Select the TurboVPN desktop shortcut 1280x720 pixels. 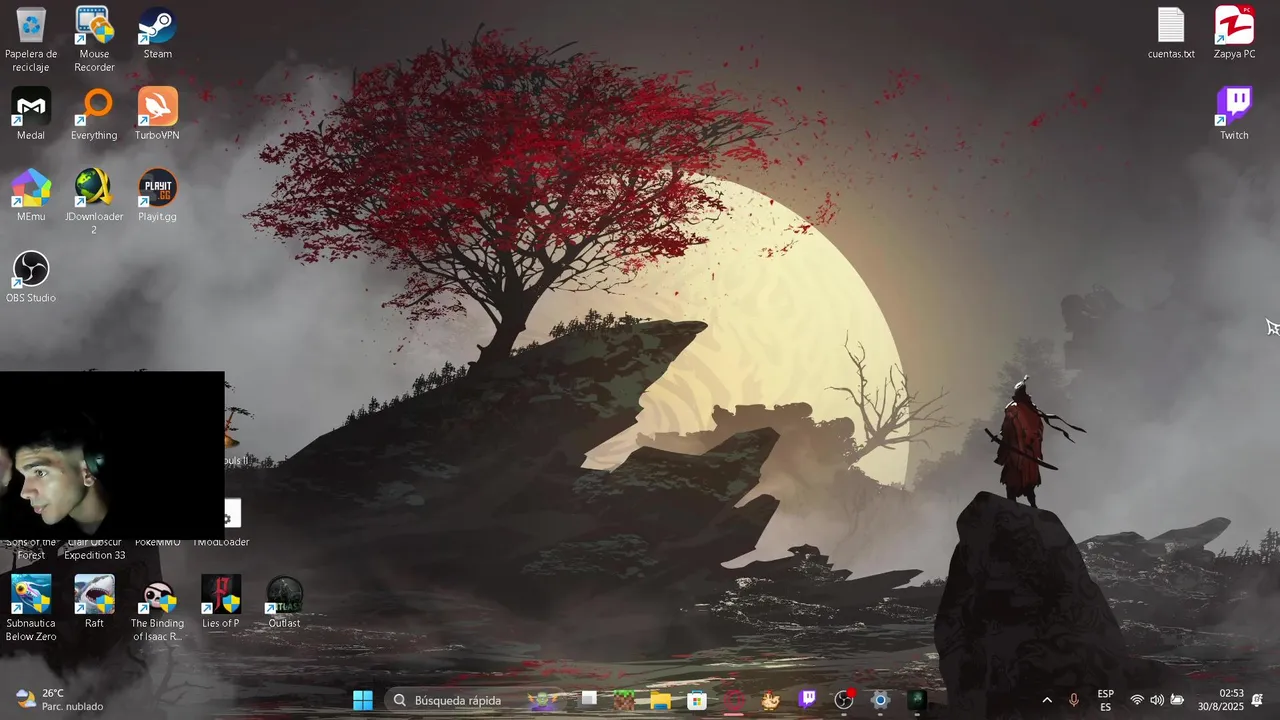[x=158, y=114]
